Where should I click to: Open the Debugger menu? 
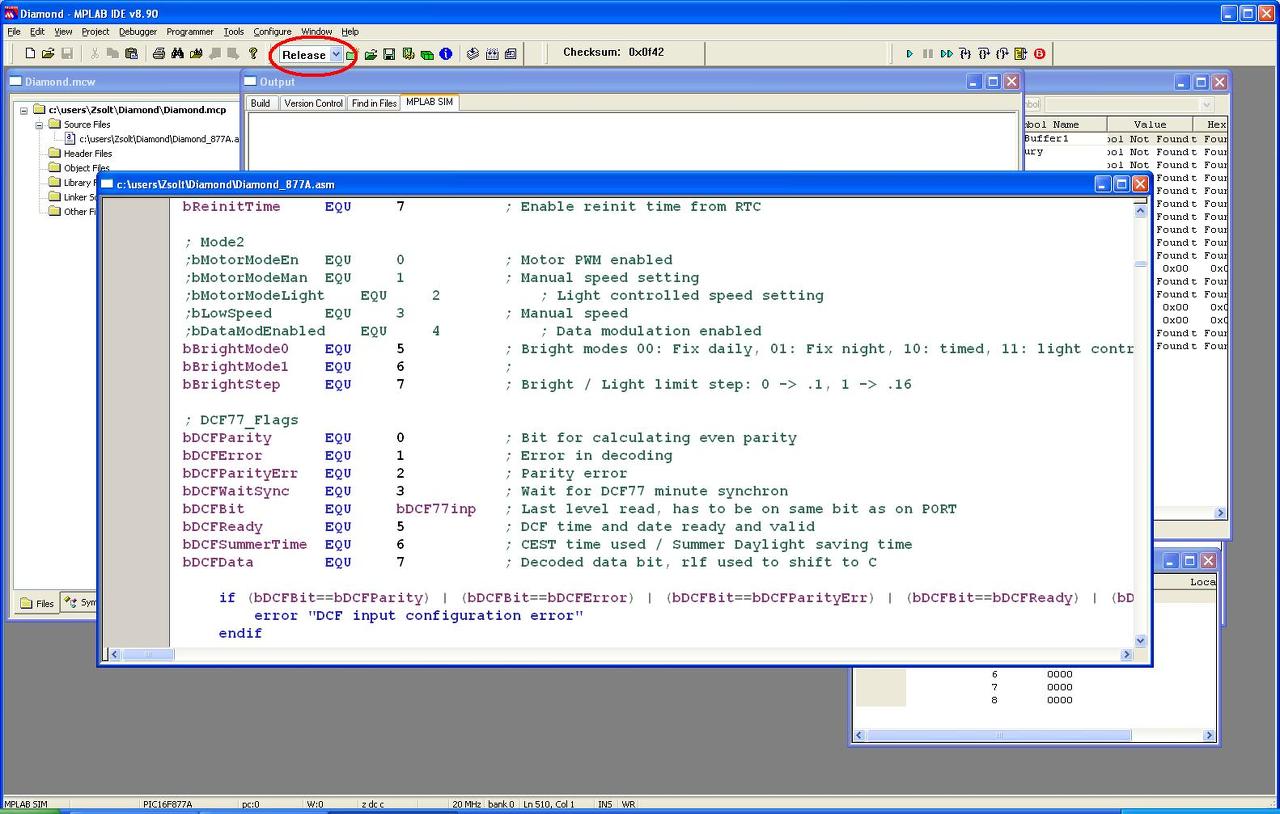(138, 32)
